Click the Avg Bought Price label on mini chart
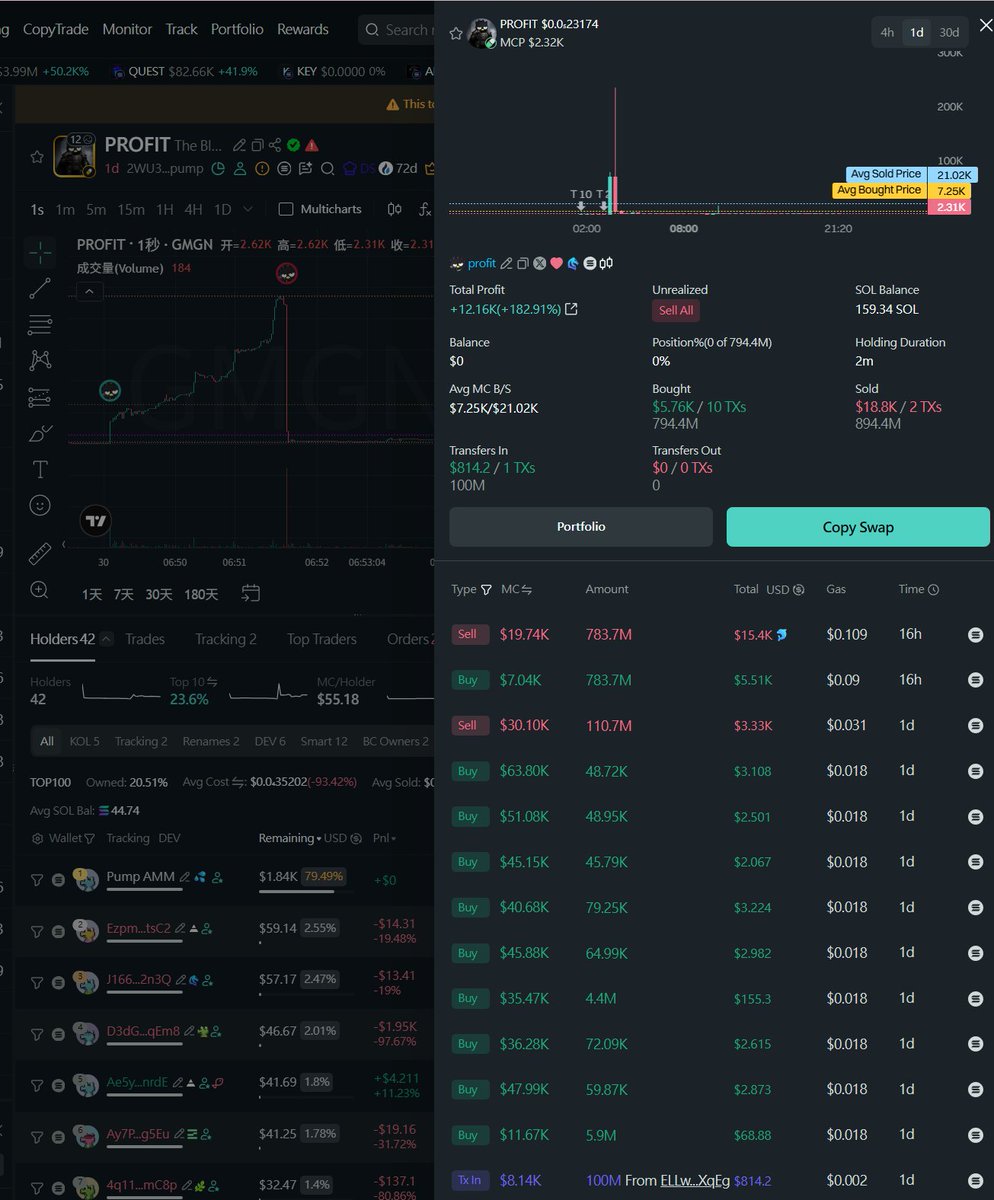 click(879, 190)
